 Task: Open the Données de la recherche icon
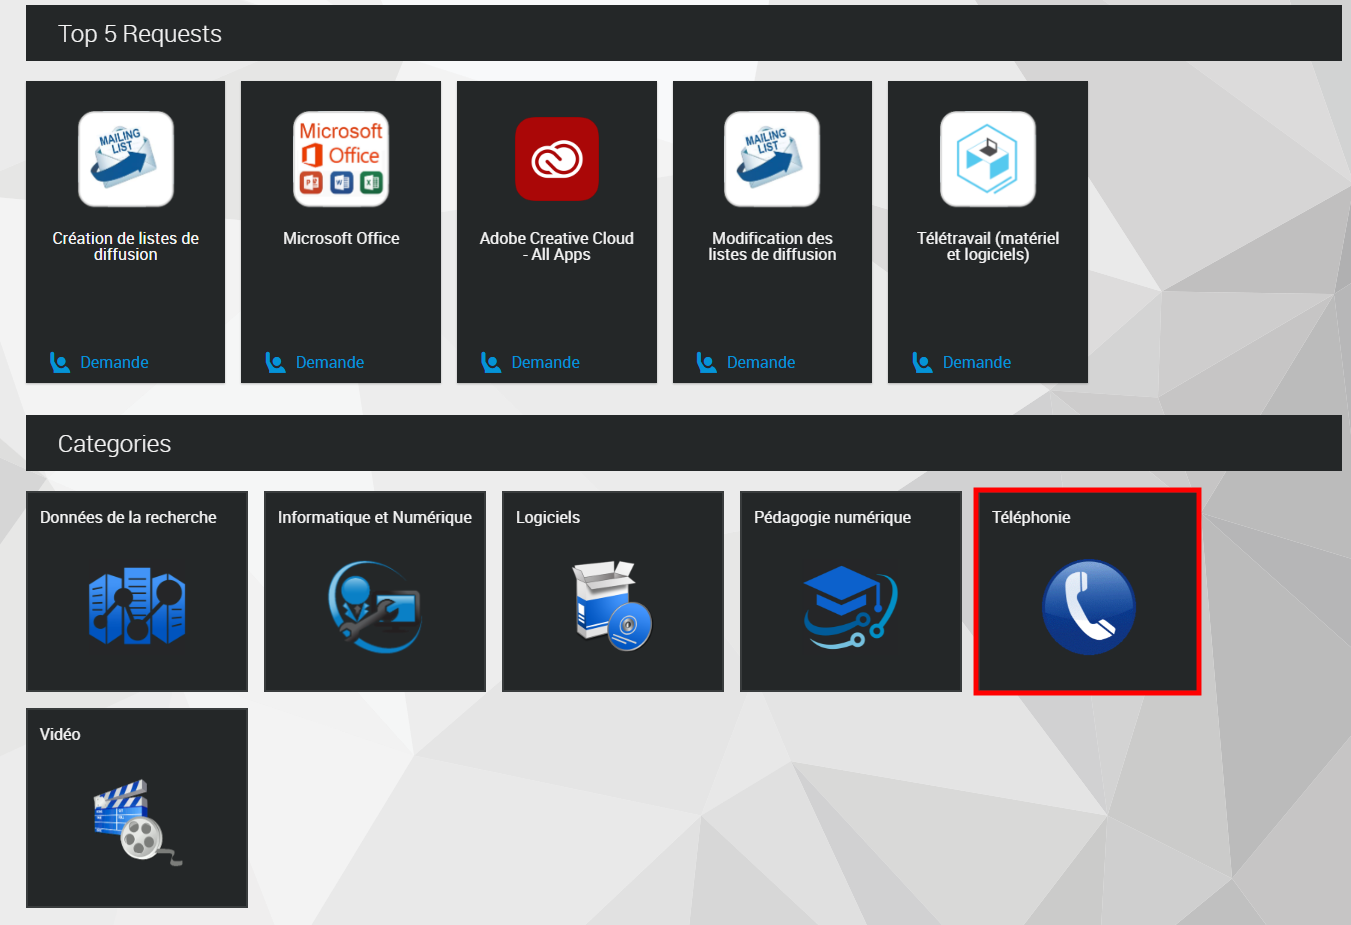pos(137,606)
